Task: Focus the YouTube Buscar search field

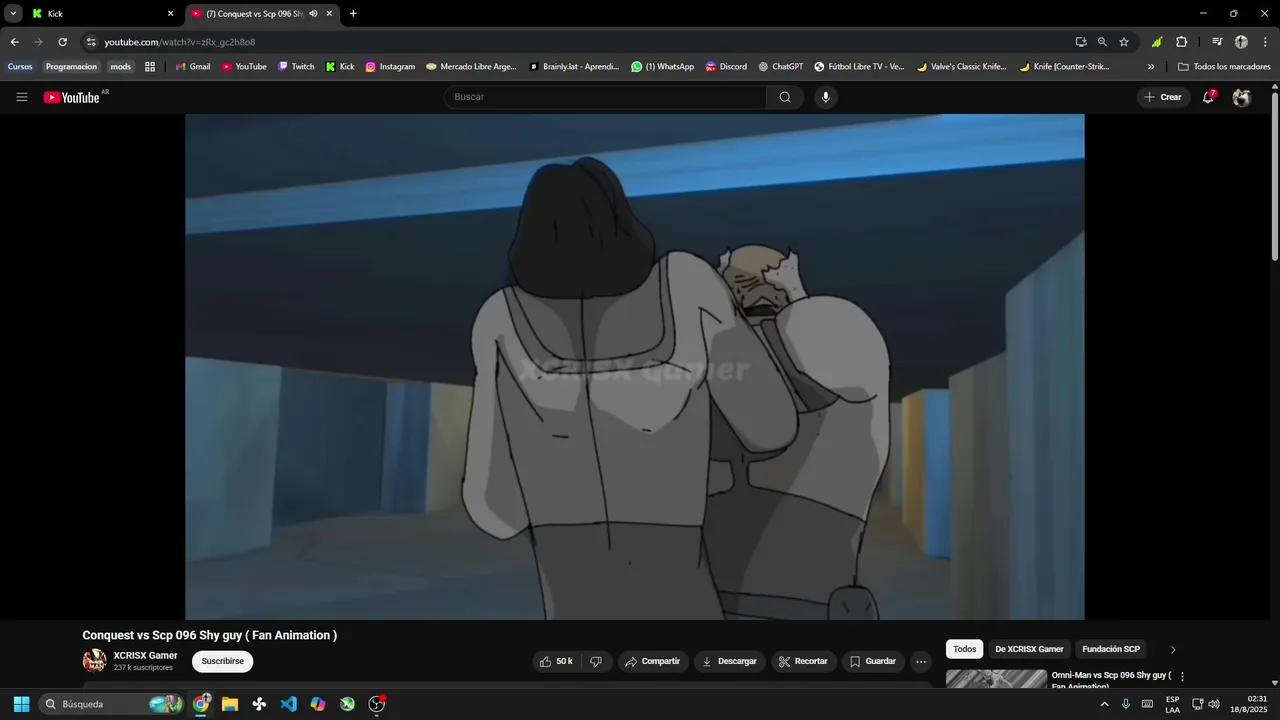Action: tap(605, 97)
